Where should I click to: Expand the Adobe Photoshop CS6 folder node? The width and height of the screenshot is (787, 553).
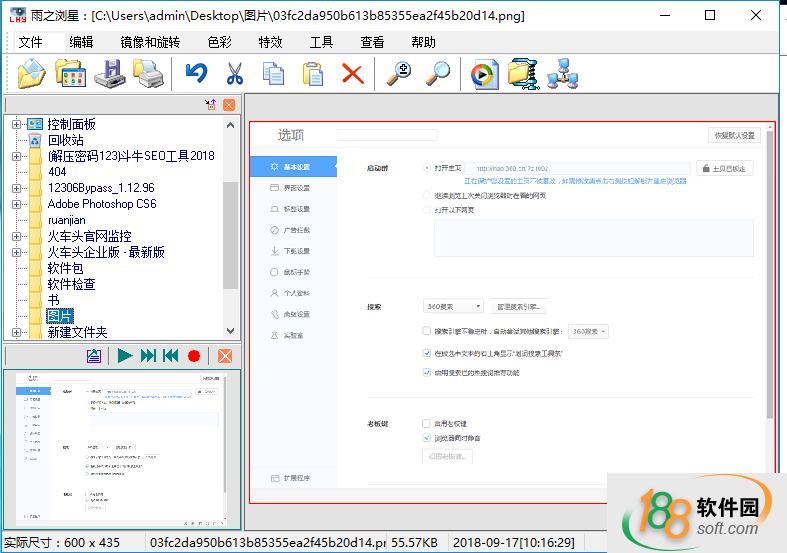pos(16,204)
